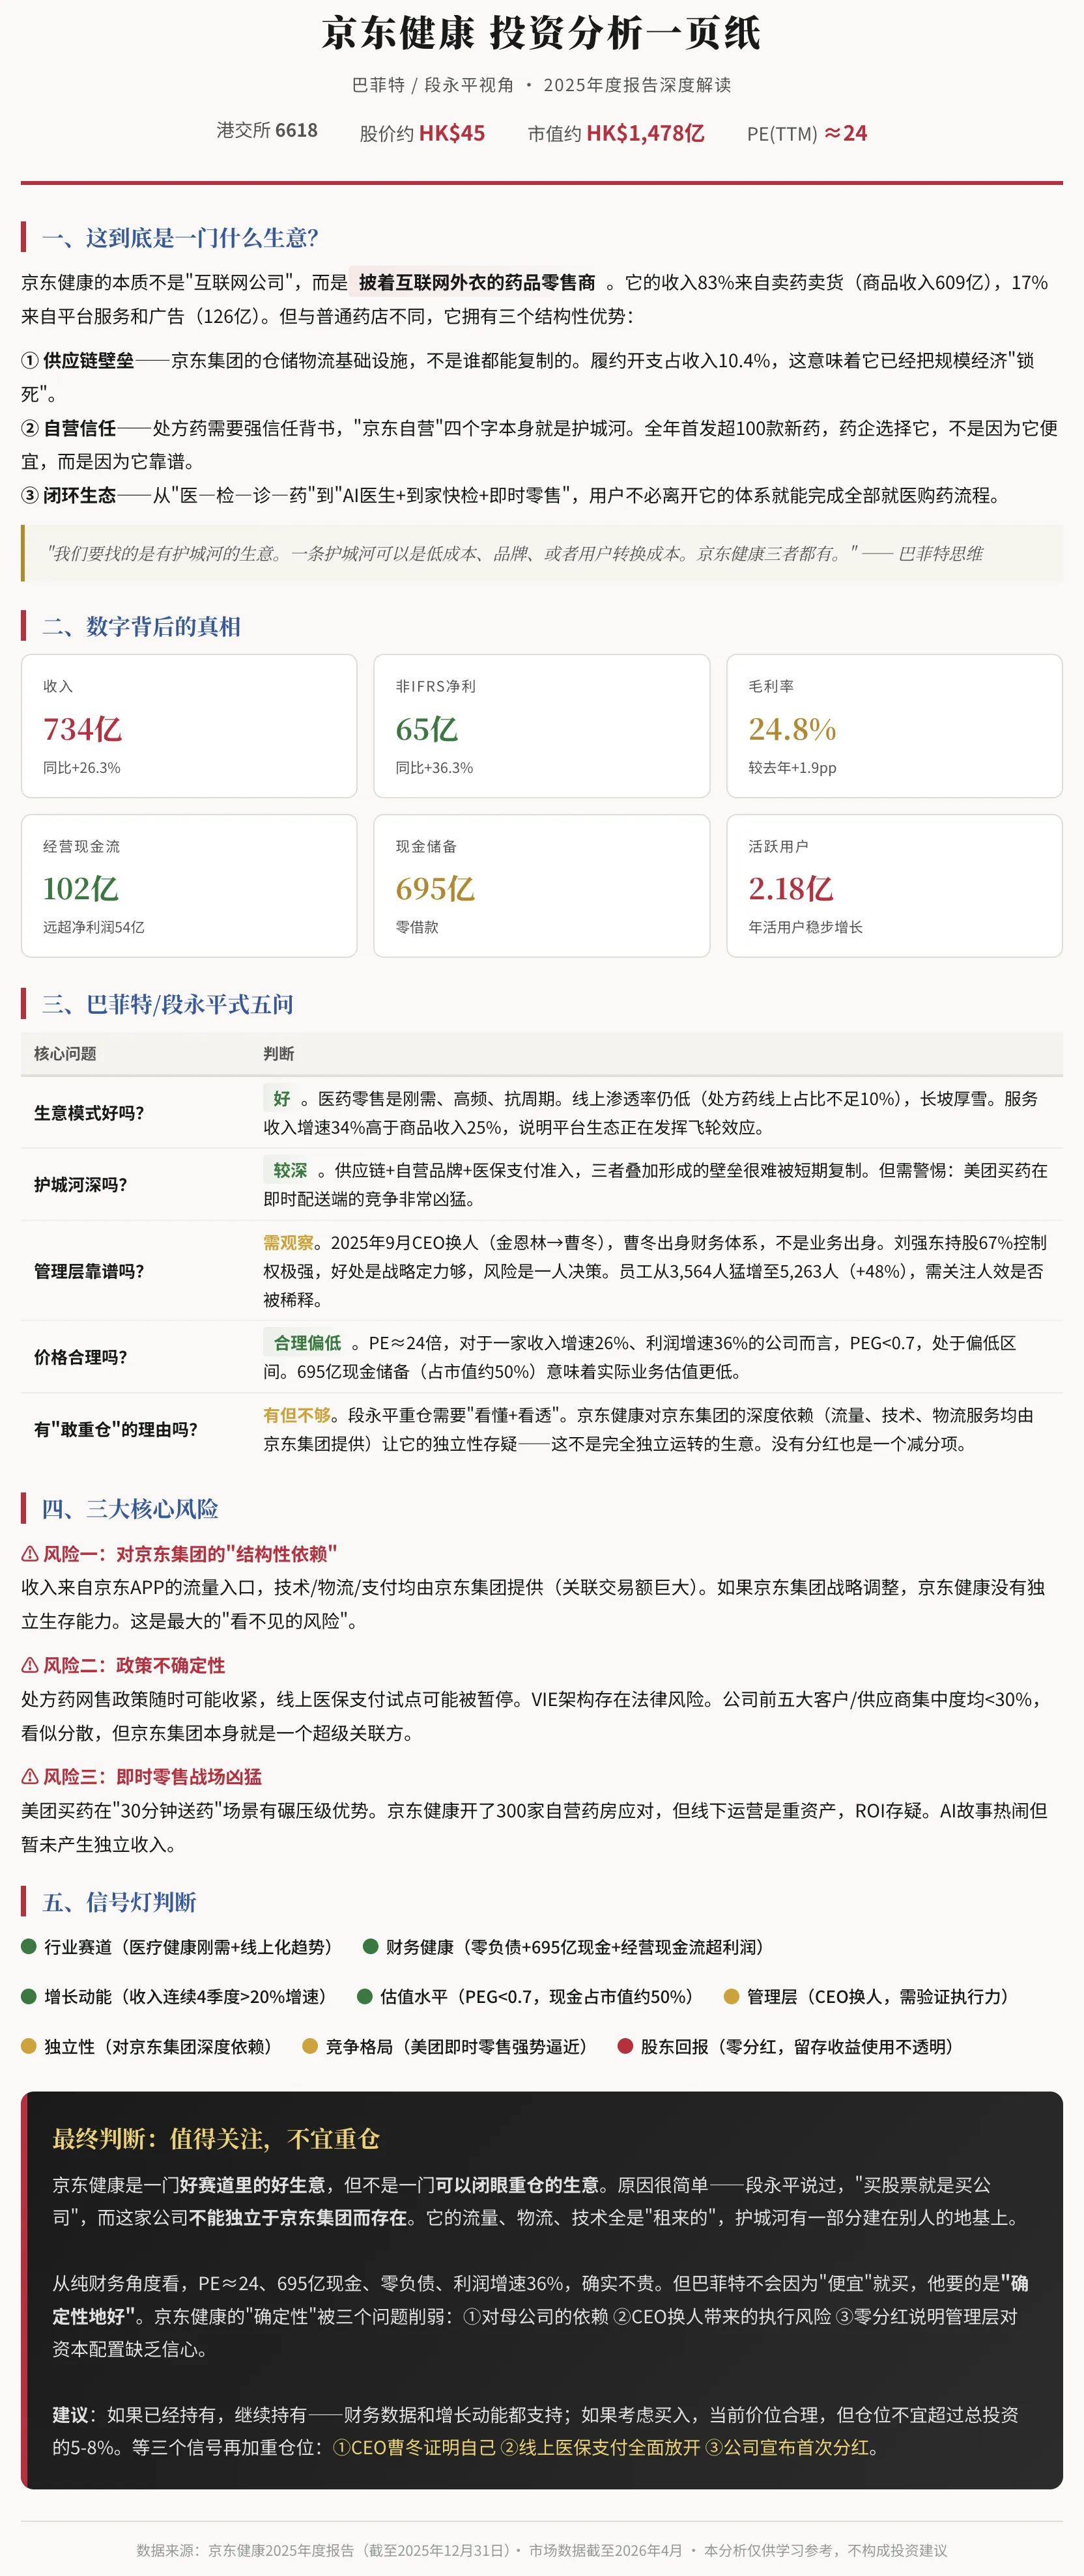Click the green dot next to 财务健康

(370, 1946)
